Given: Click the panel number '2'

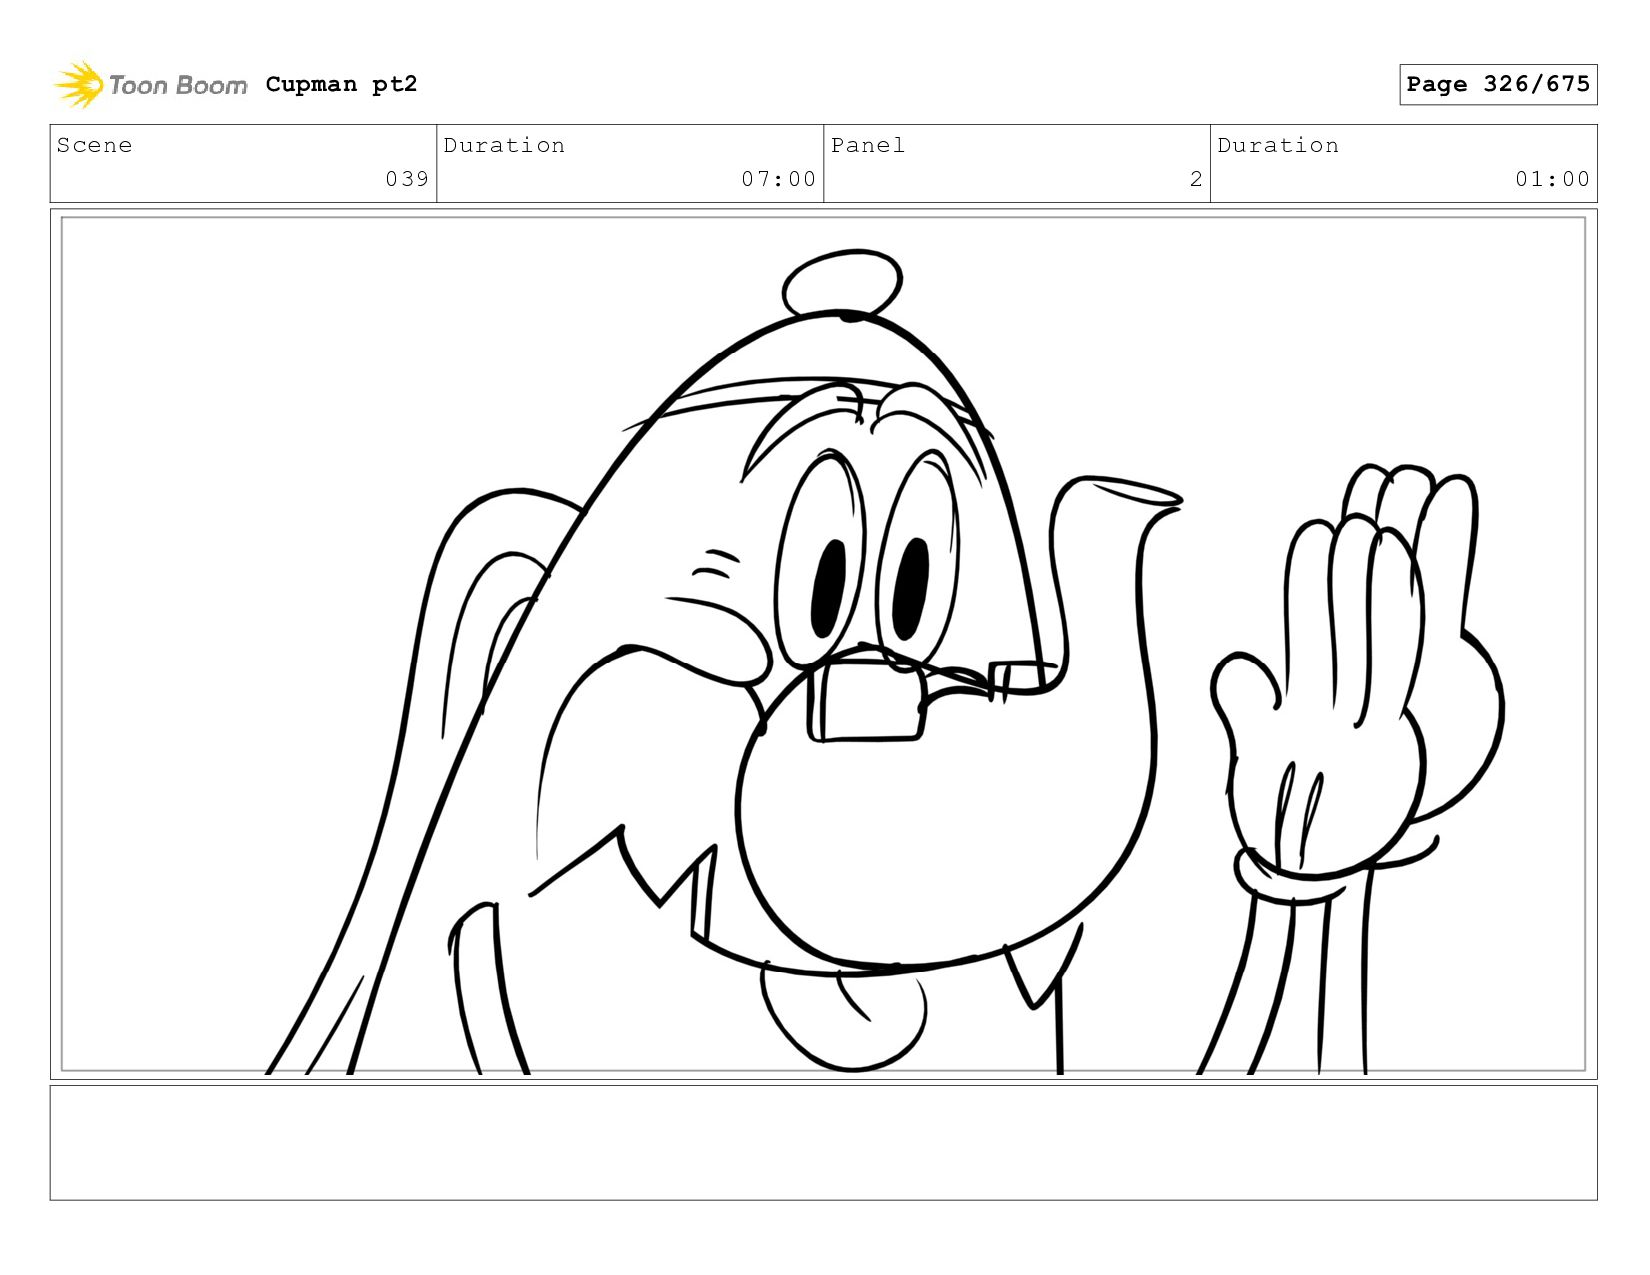Looking at the screenshot, I should point(1196,179).
